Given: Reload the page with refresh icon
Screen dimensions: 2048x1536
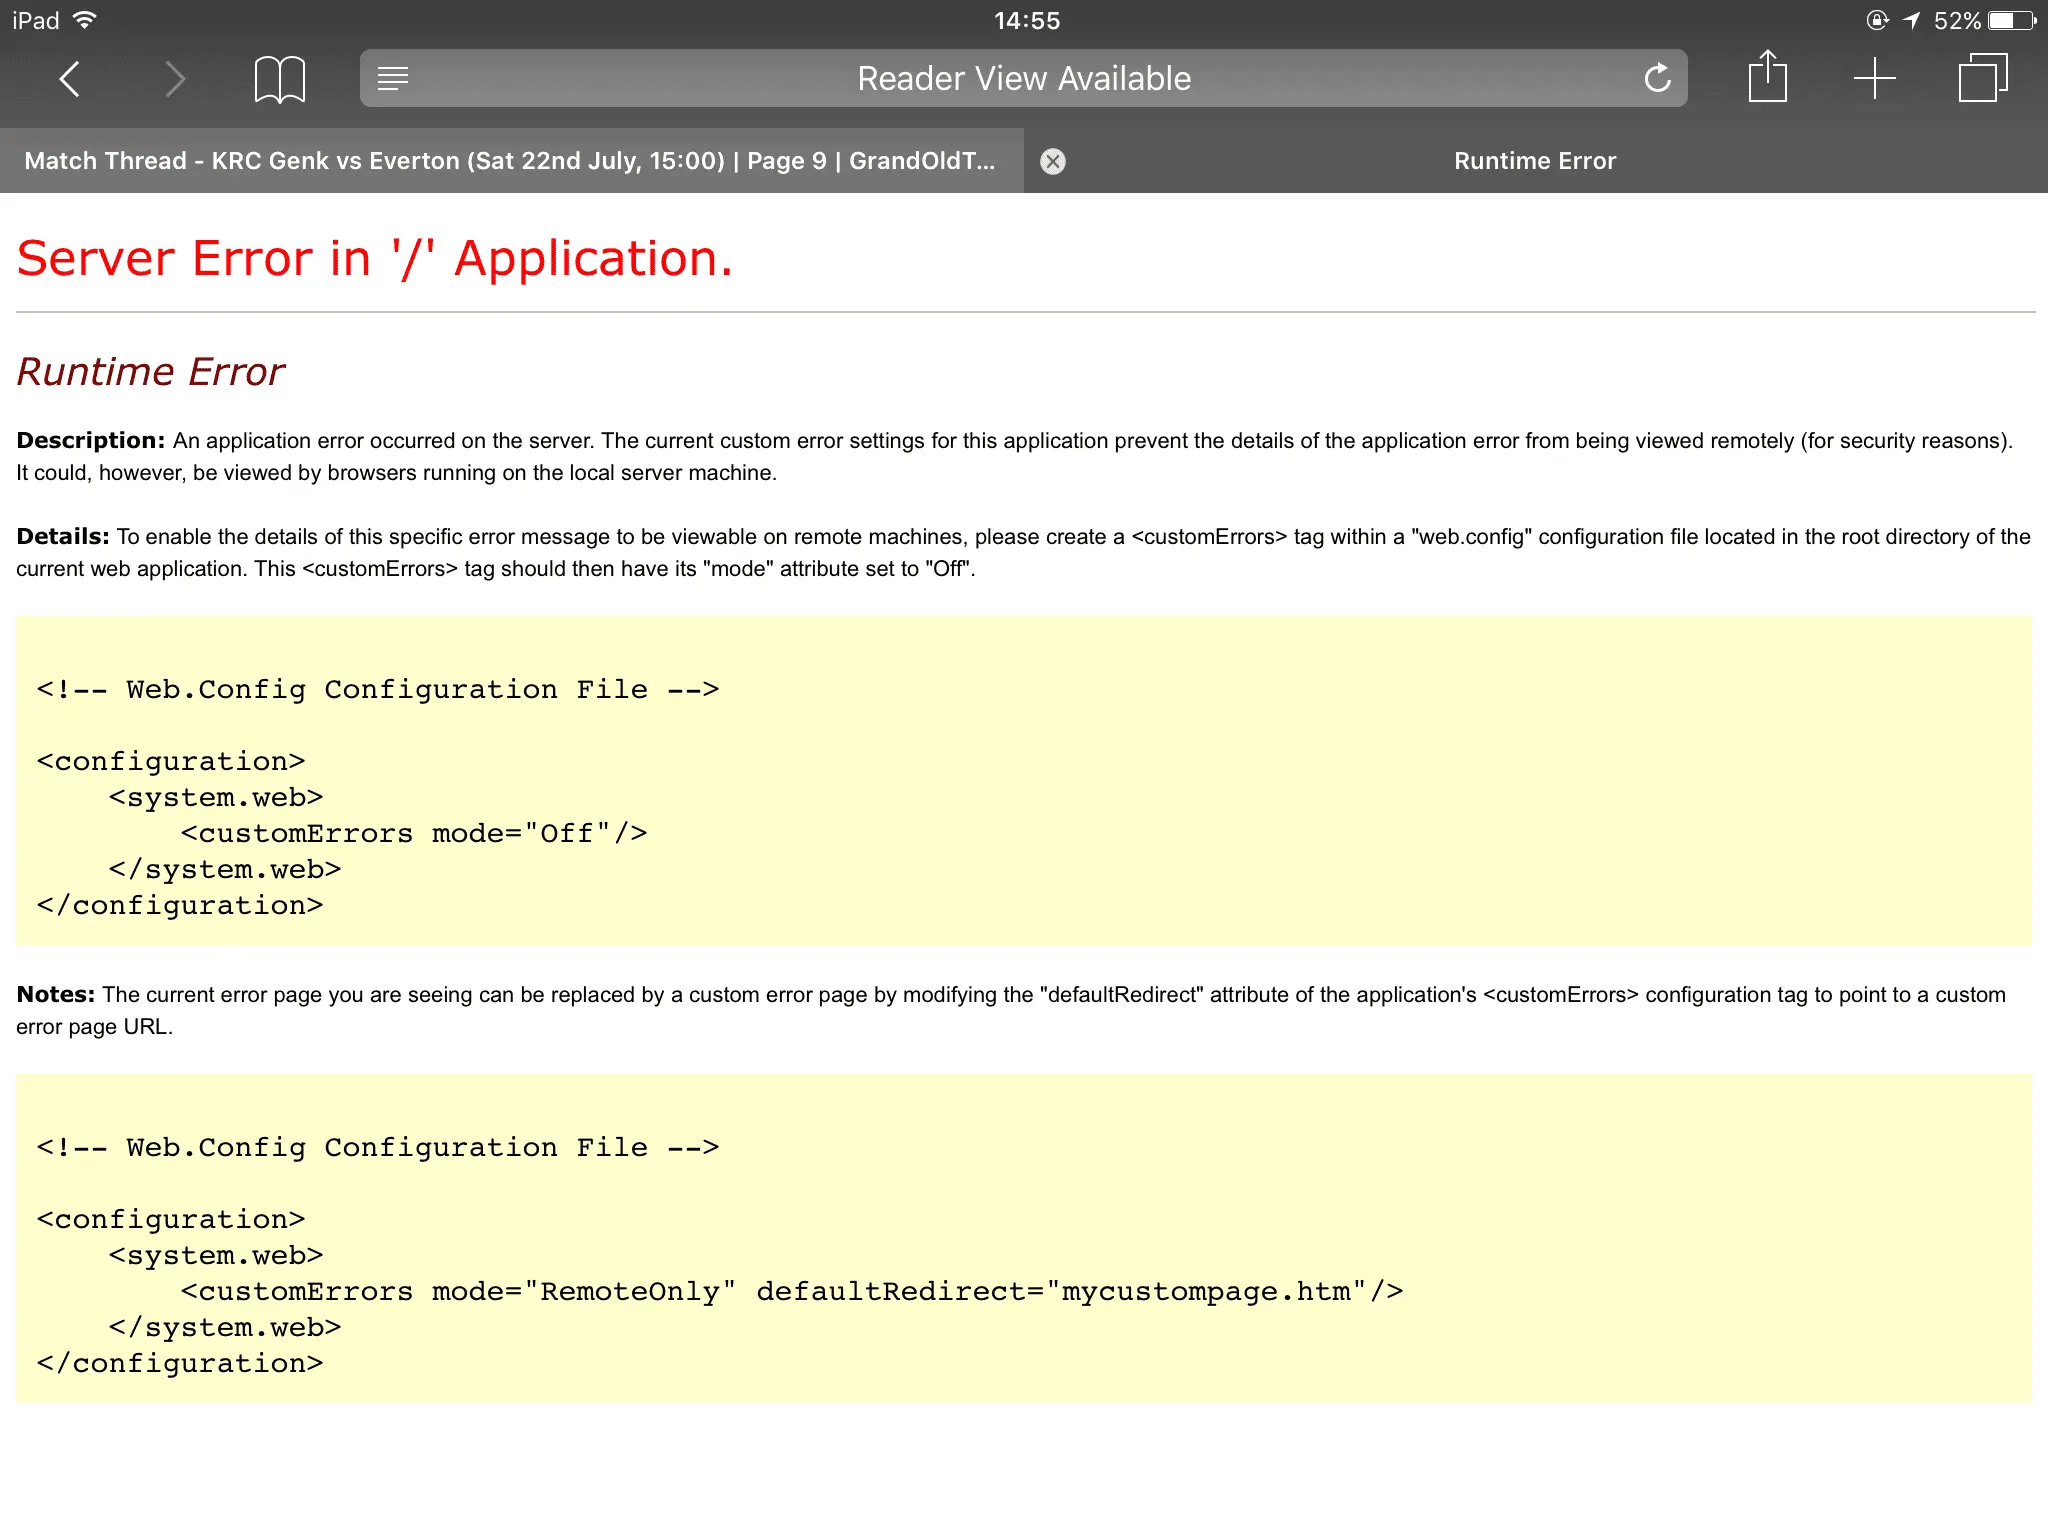Looking at the screenshot, I should [x=1658, y=78].
